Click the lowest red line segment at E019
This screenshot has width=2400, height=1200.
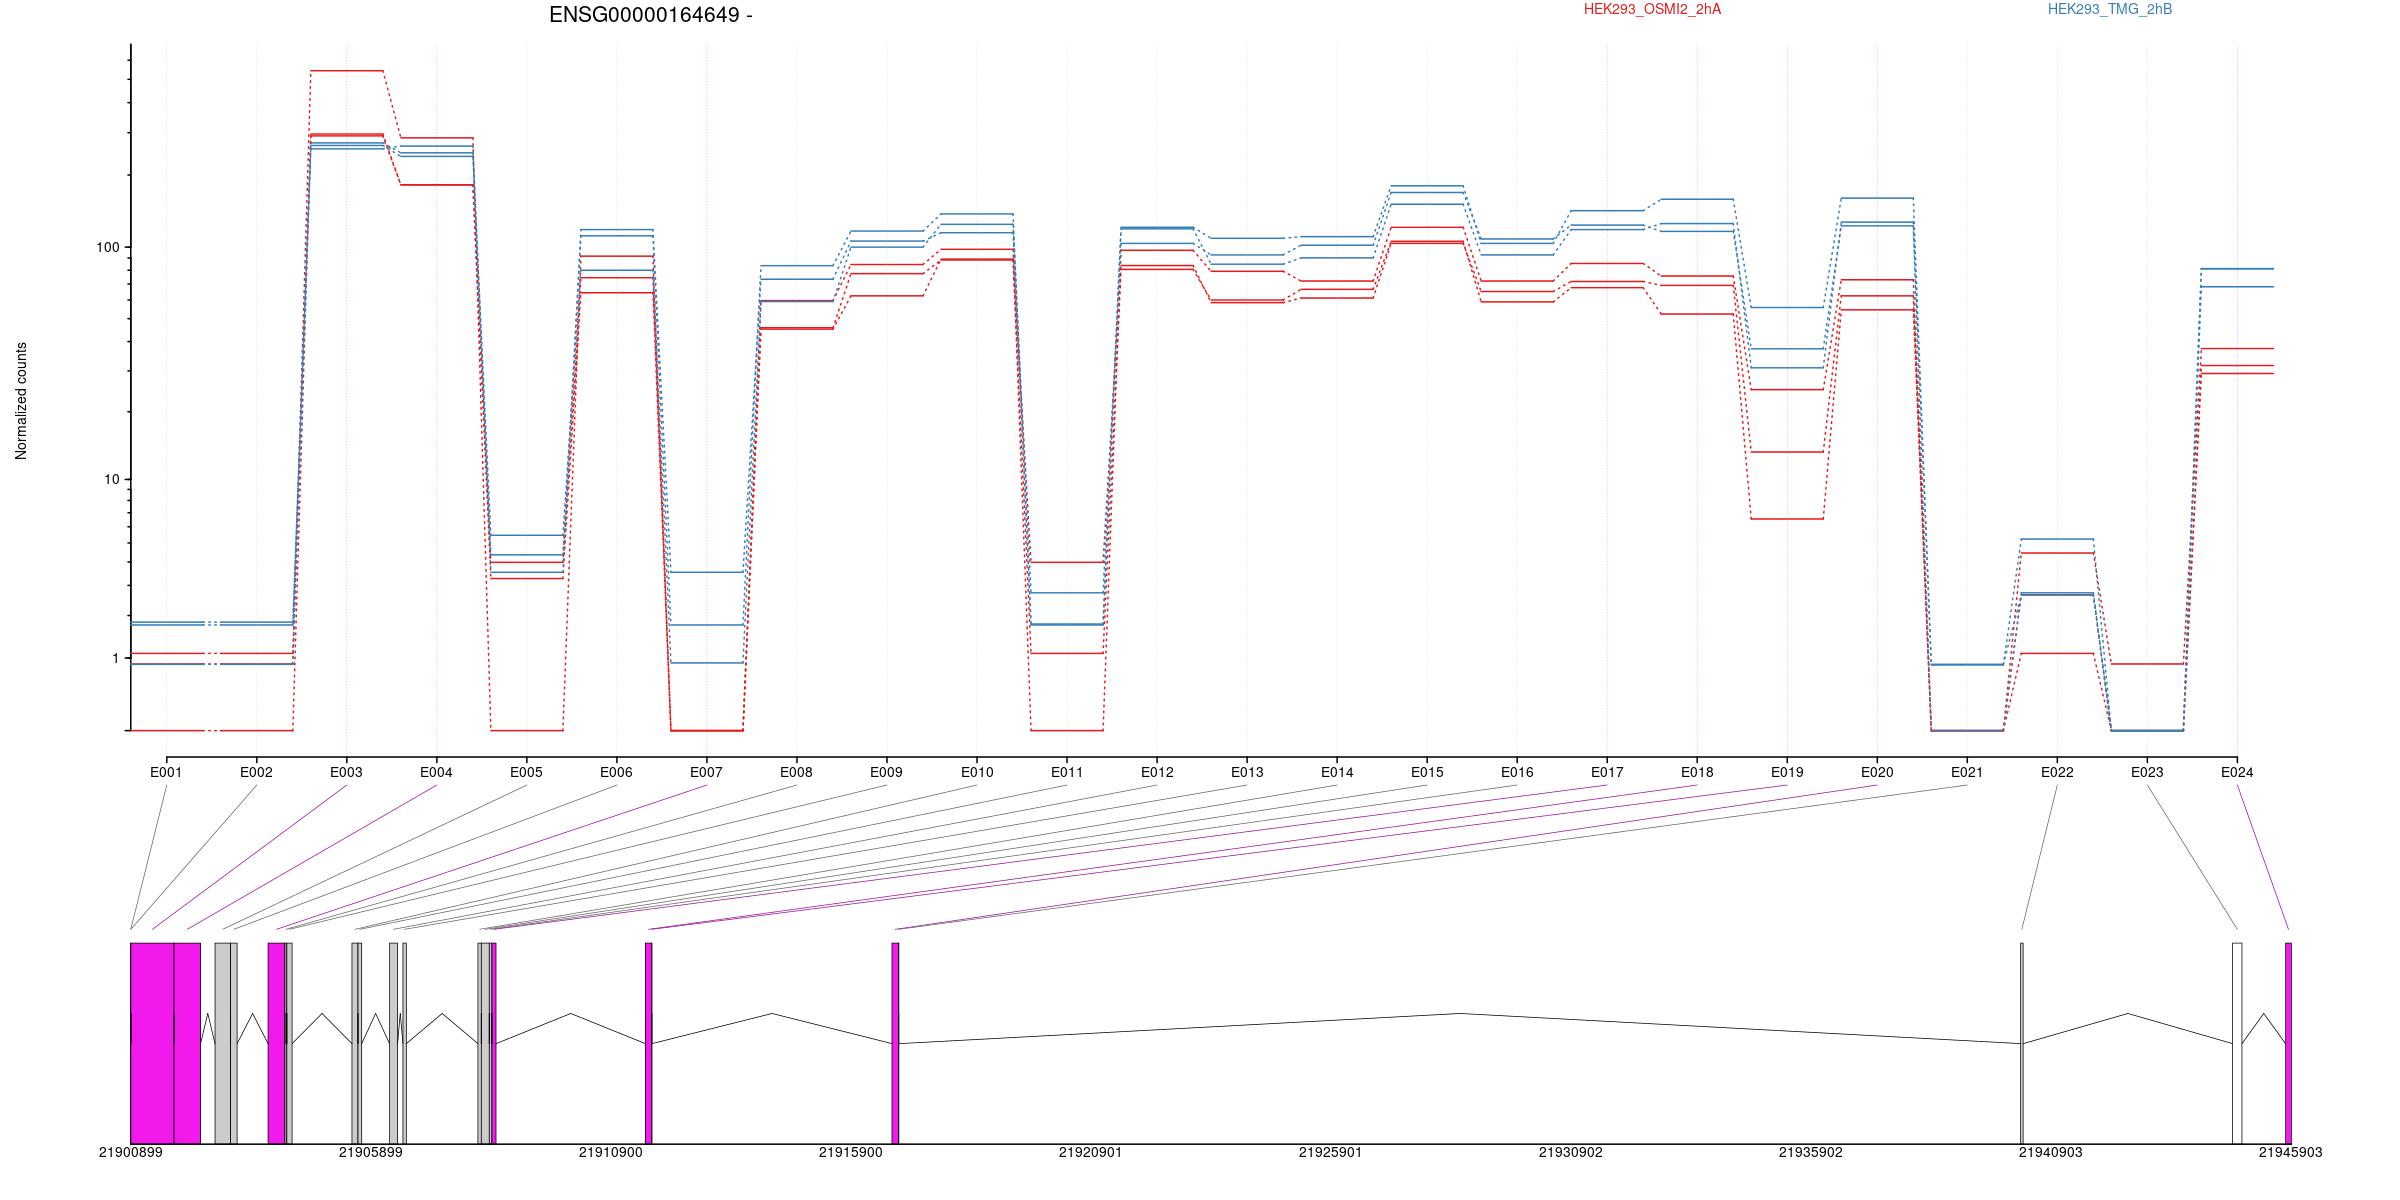point(1787,519)
